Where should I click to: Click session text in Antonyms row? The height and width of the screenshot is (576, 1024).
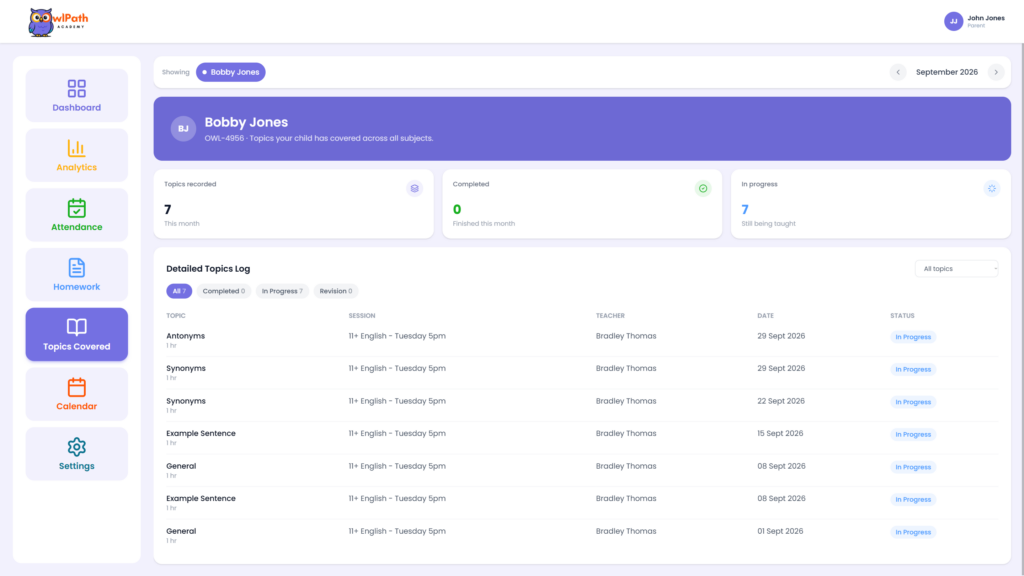click(397, 336)
